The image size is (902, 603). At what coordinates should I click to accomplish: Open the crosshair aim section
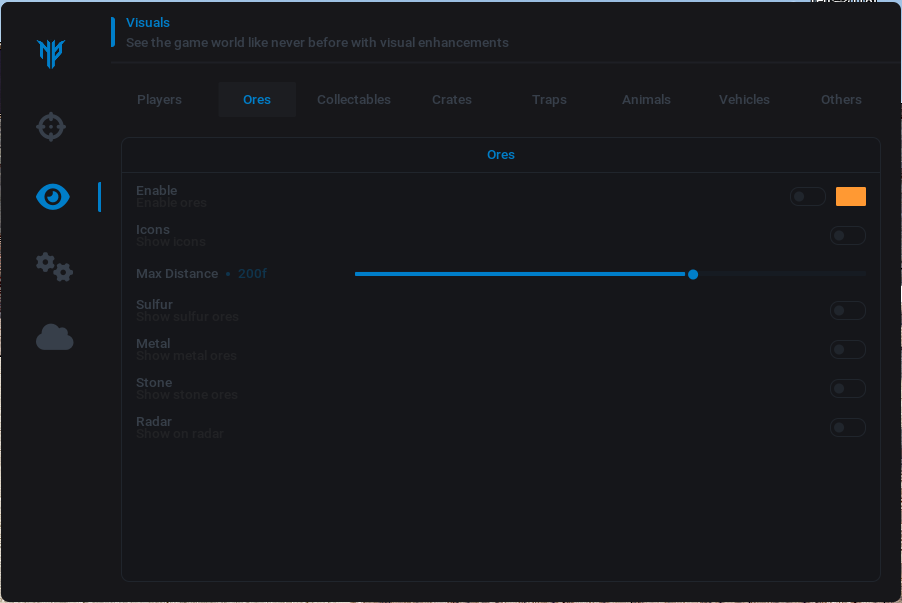tap(52, 127)
